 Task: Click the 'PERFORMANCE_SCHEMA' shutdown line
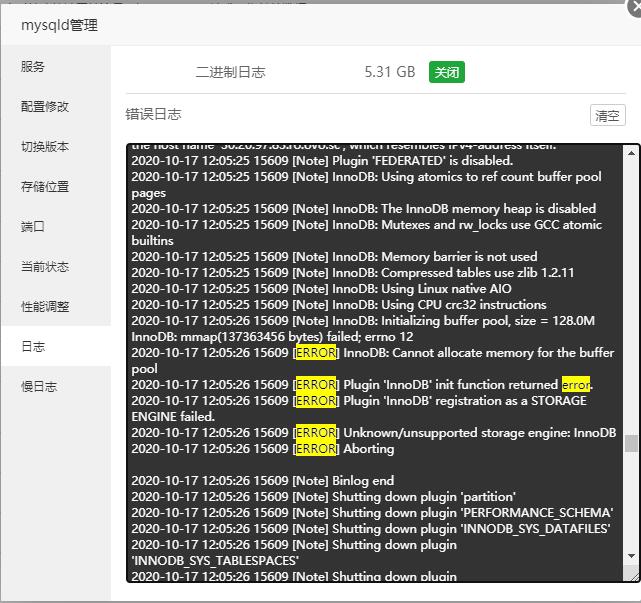tap(372, 513)
